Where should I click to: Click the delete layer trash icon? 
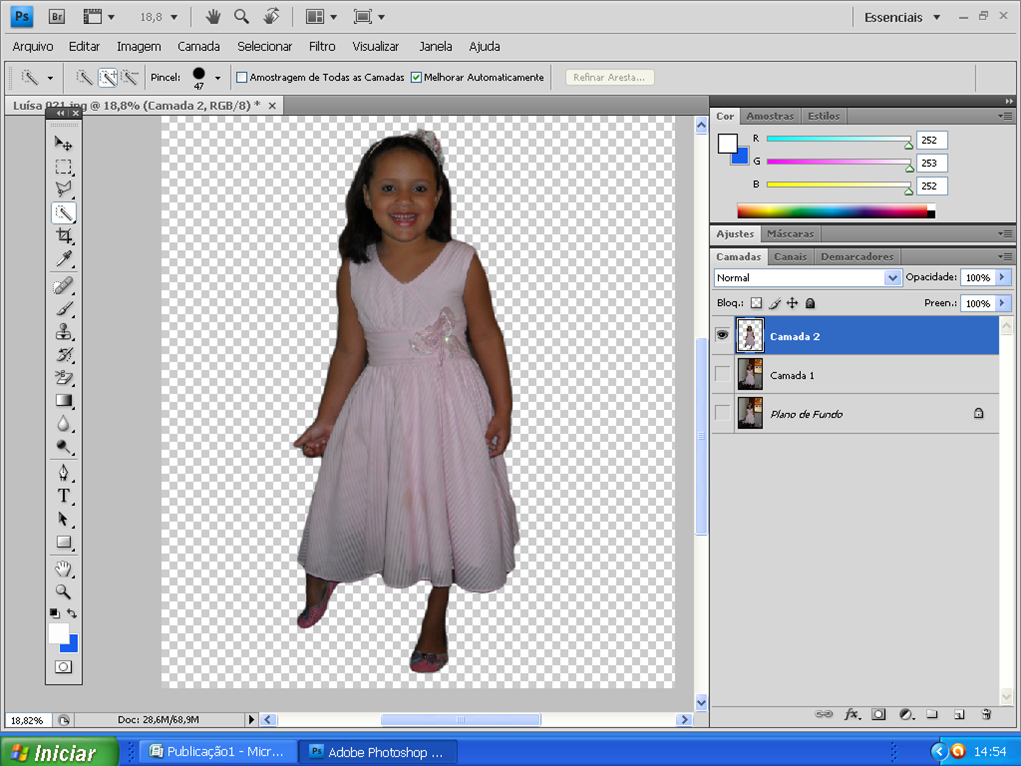(x=985, y=714)
